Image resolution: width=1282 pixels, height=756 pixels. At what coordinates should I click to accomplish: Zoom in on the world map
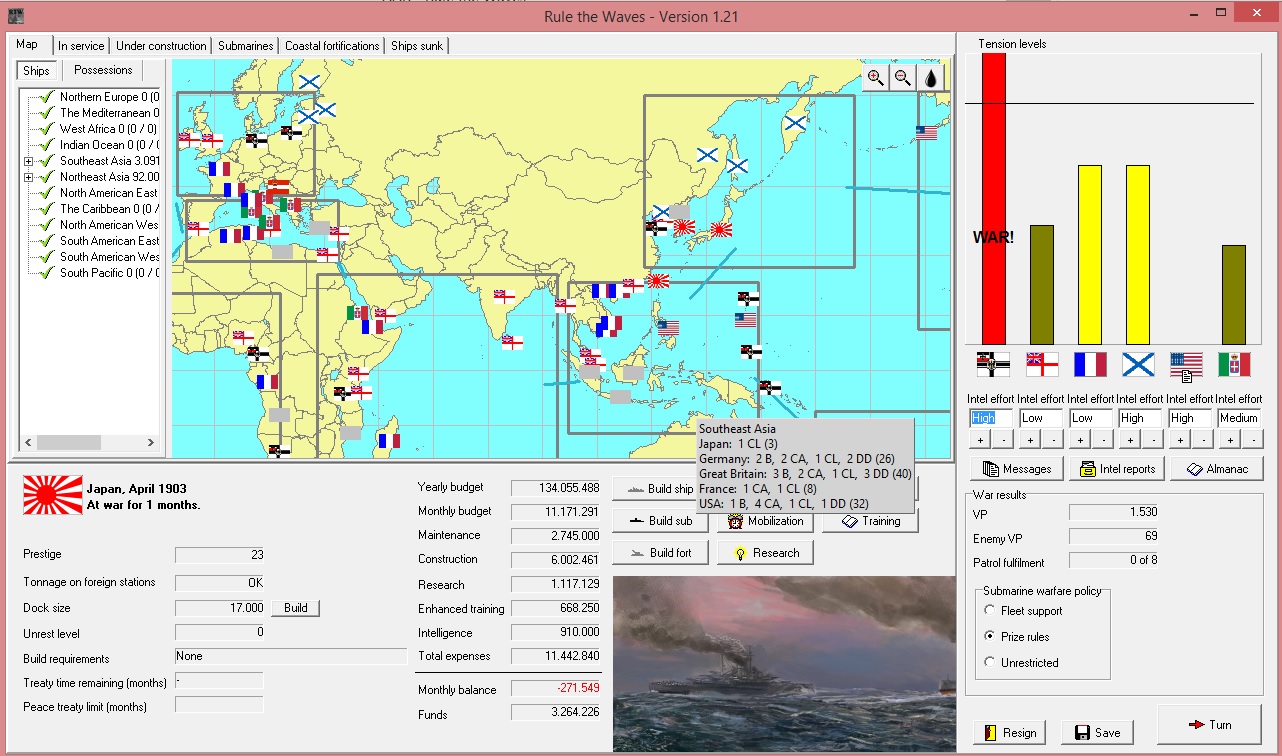[875, 78]
